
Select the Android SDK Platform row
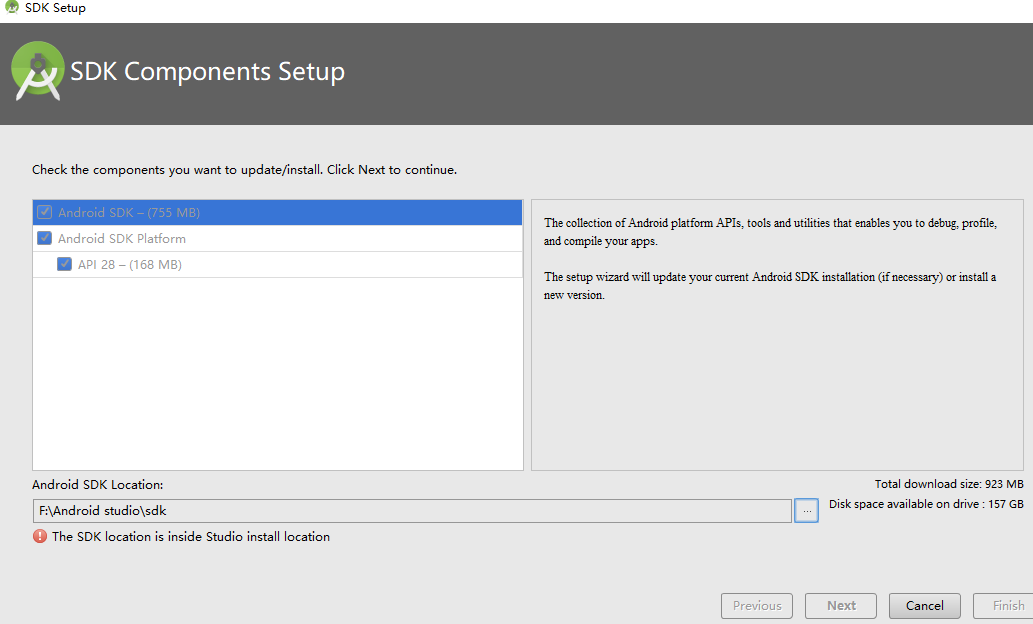(x=277, y=239)
